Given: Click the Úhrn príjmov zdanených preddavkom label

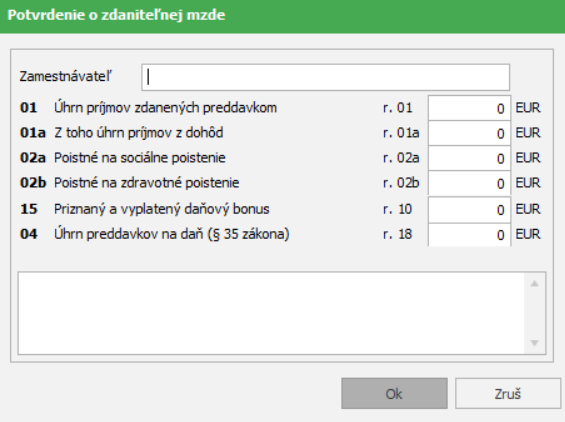Looking at the screenshot, I should point(165,108).
